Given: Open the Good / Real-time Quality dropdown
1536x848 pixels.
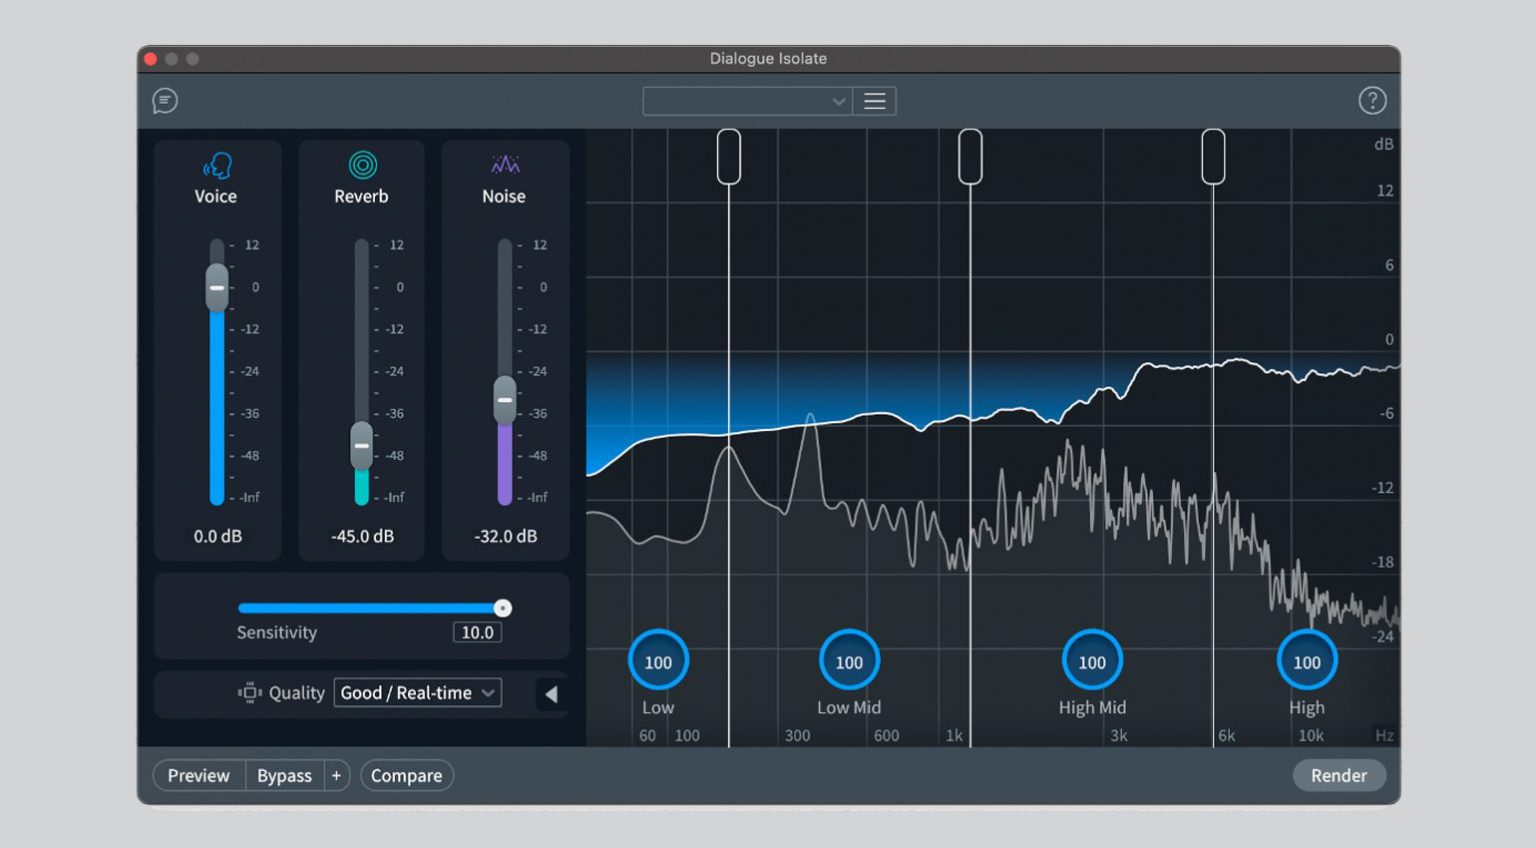Looking at the screenshot, I should click(416, 692).
